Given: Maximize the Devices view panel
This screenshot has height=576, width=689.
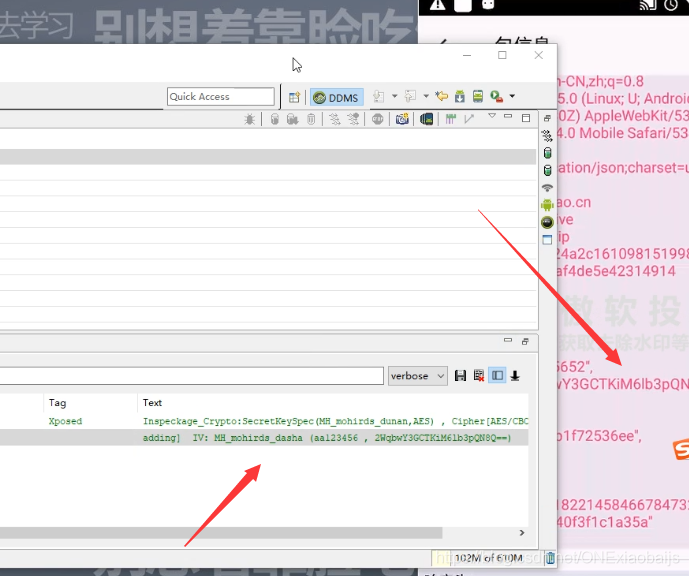Looking at the screenshot, I should (526, 118).
